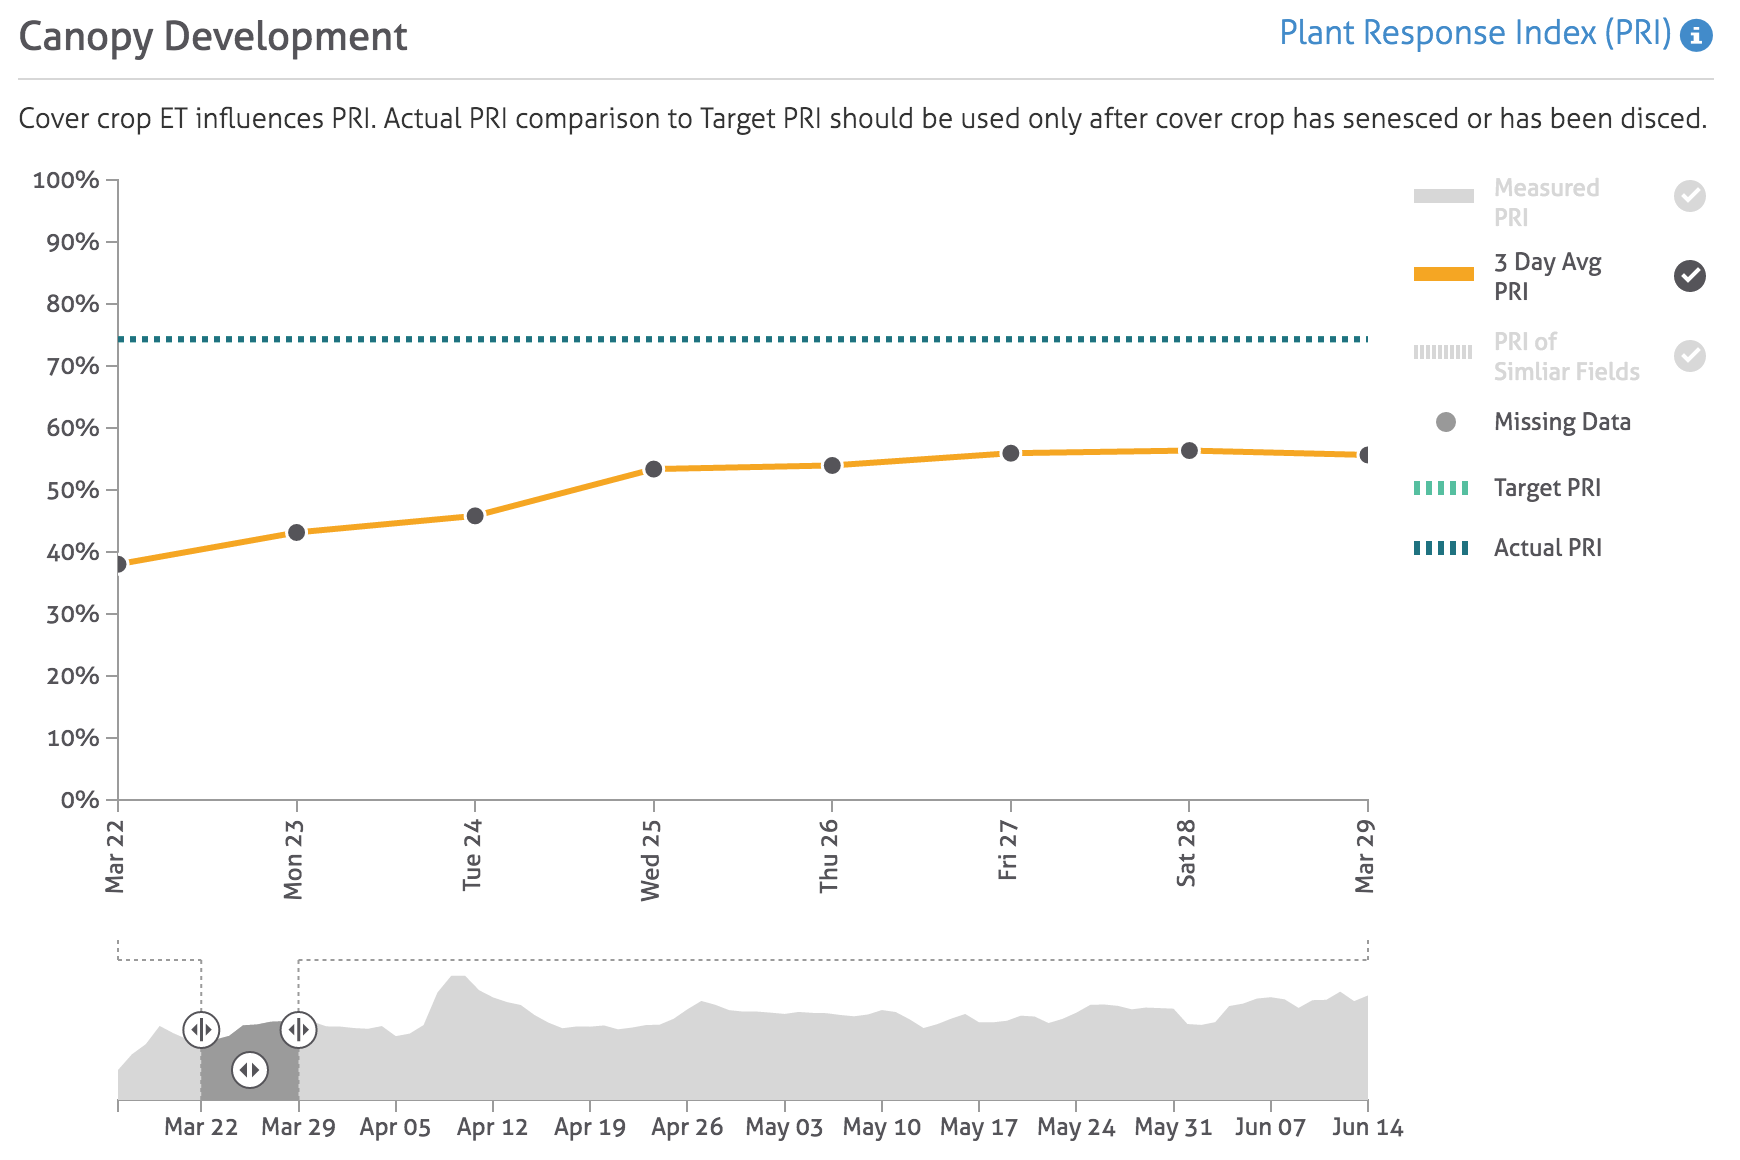
Task: Click Actual PRI legend entry
Action: [1547, 548]
